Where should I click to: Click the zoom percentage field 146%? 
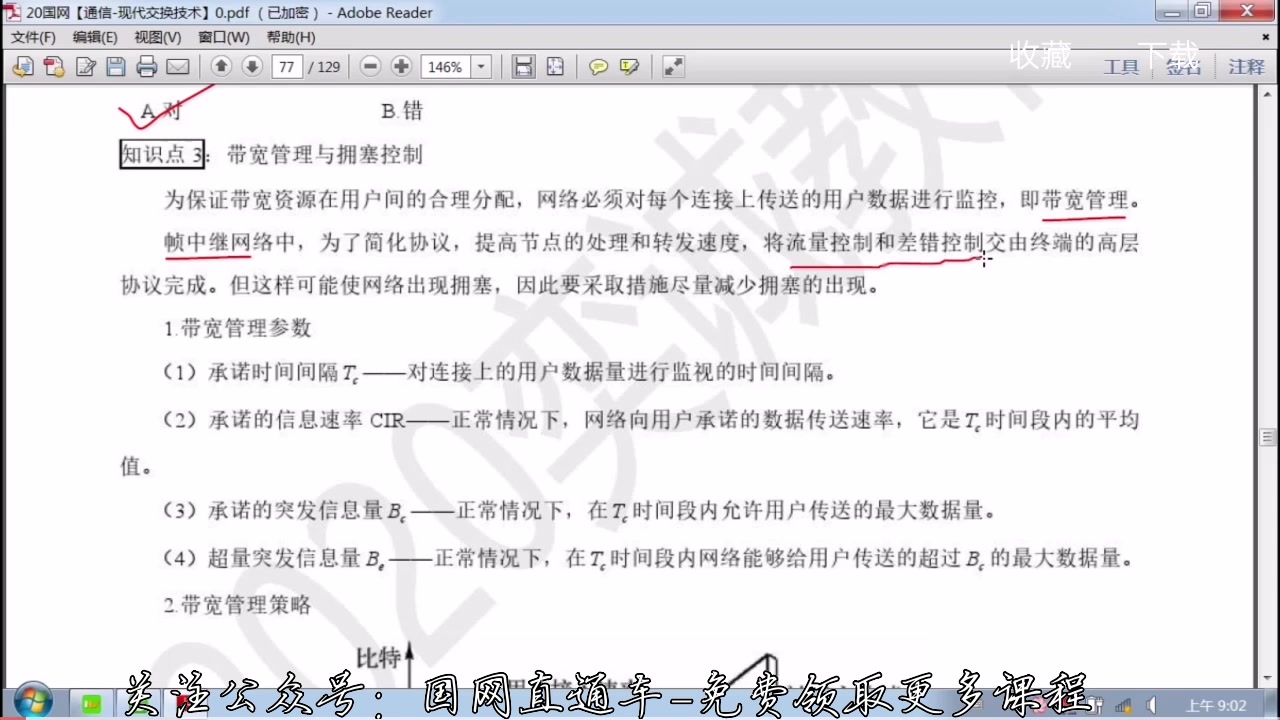click(x=446, y=67)
